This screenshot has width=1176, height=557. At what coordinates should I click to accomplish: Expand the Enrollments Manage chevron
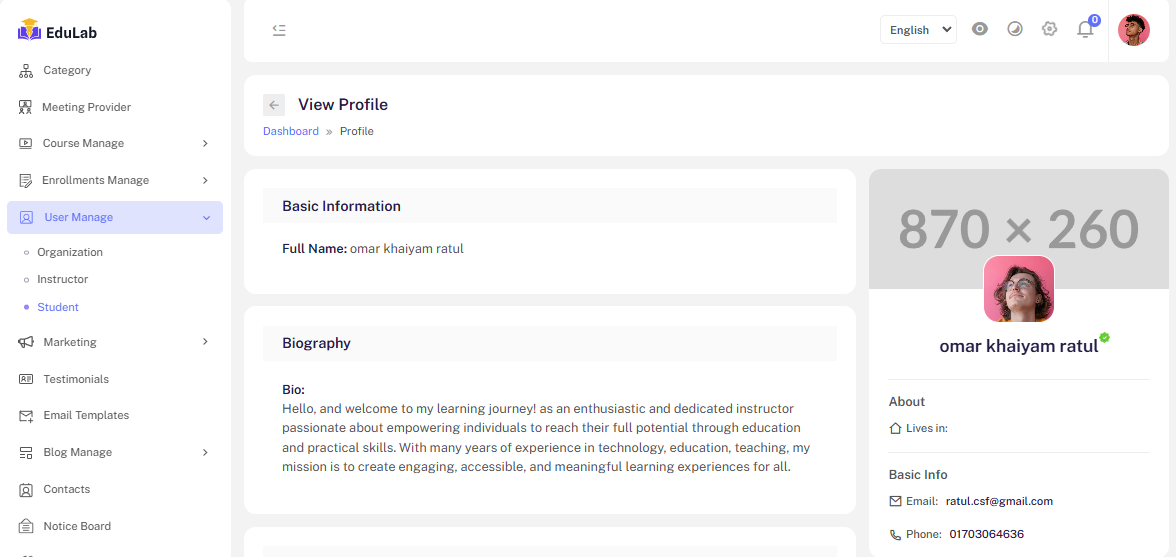point(205,180)
